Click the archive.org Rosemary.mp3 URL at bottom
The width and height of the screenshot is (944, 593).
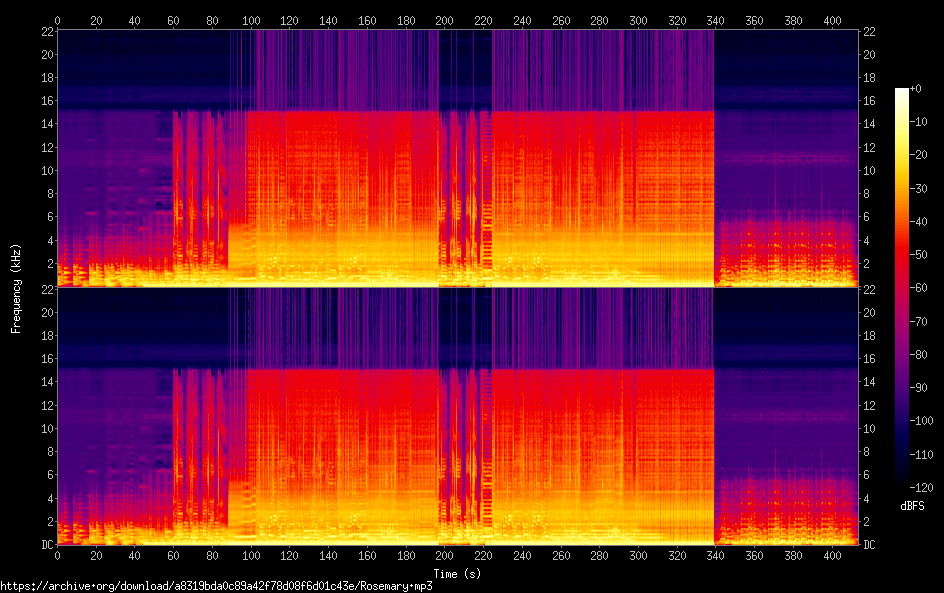point(216,586)
